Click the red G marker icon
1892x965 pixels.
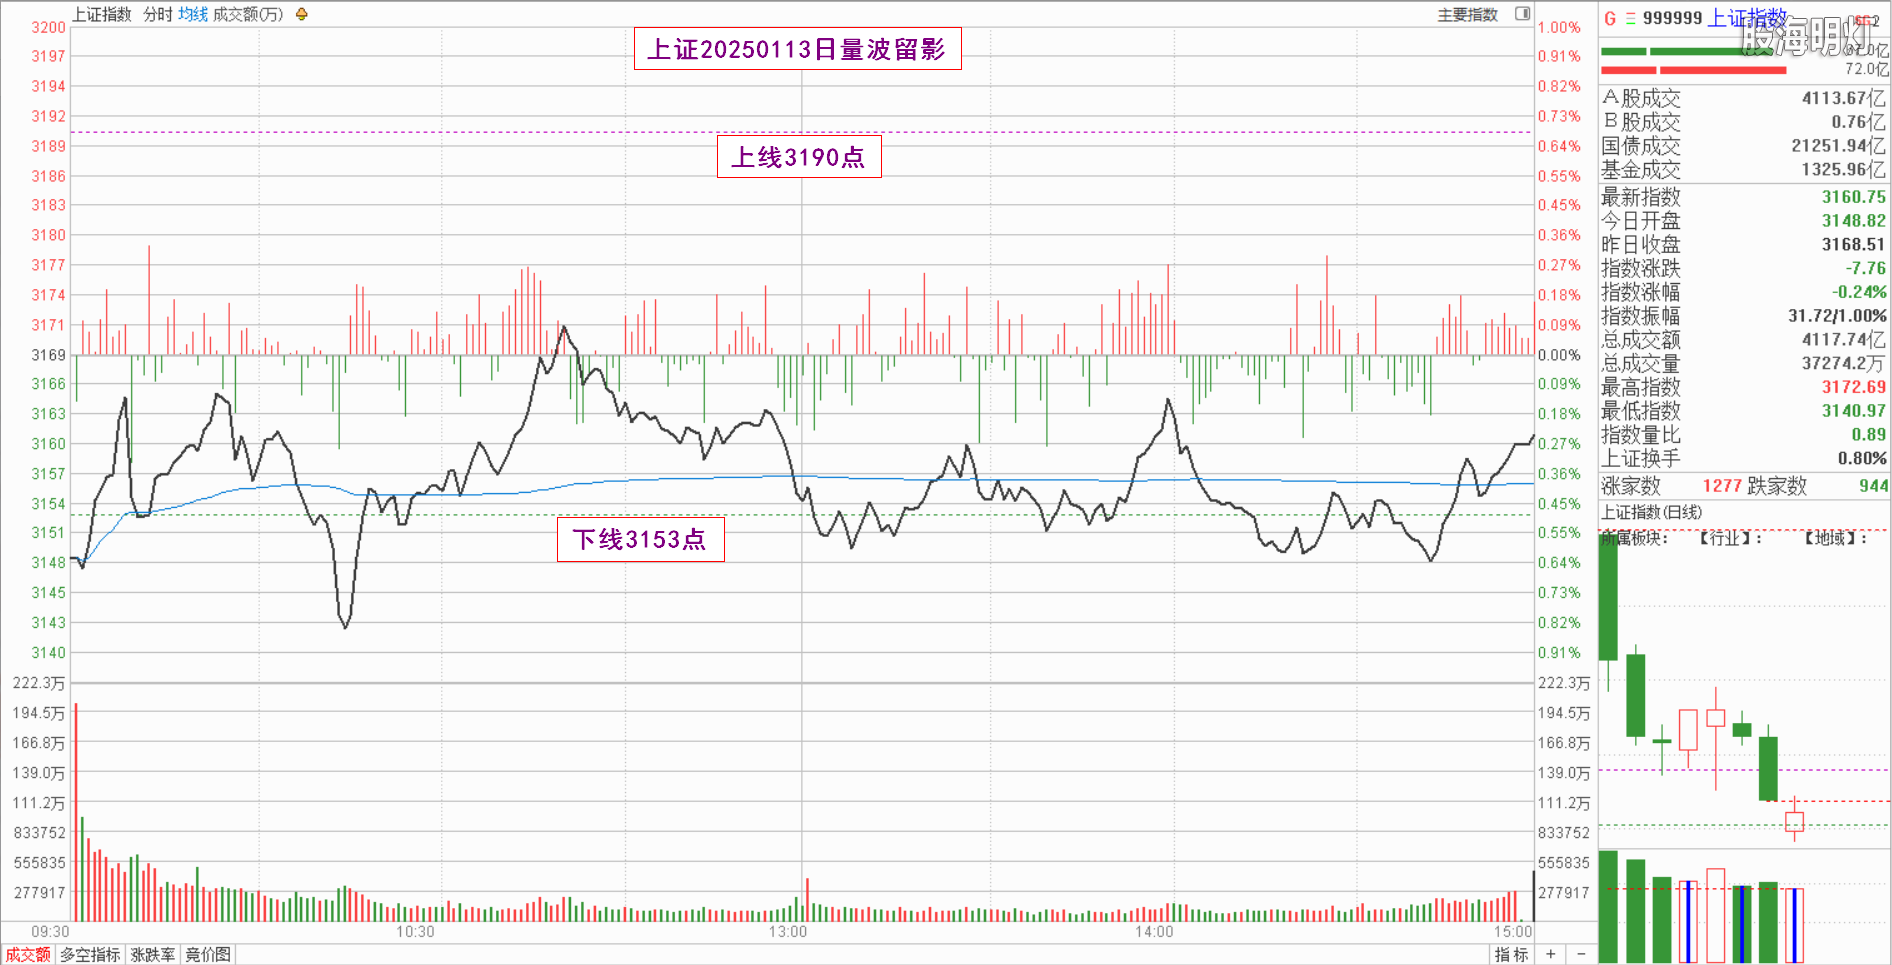pos(1610,18)
